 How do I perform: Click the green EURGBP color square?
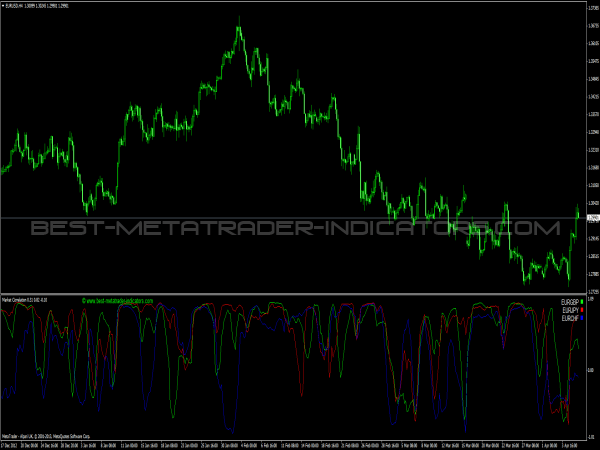tap(582, 302)
